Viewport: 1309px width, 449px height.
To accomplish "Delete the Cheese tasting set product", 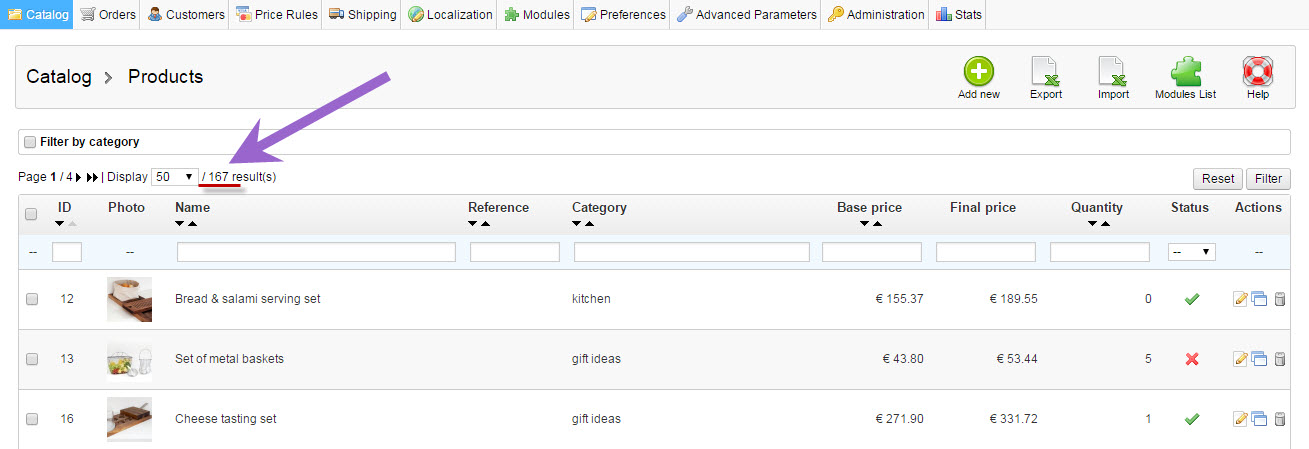I will point(1279,419).
